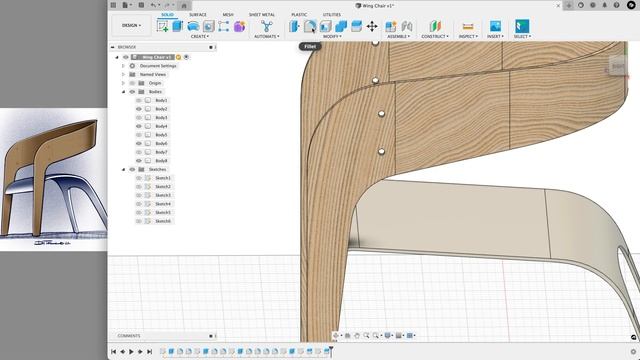The image size is (640, 360).
Task: Select the Fillet tool
Action: [310, 27]
